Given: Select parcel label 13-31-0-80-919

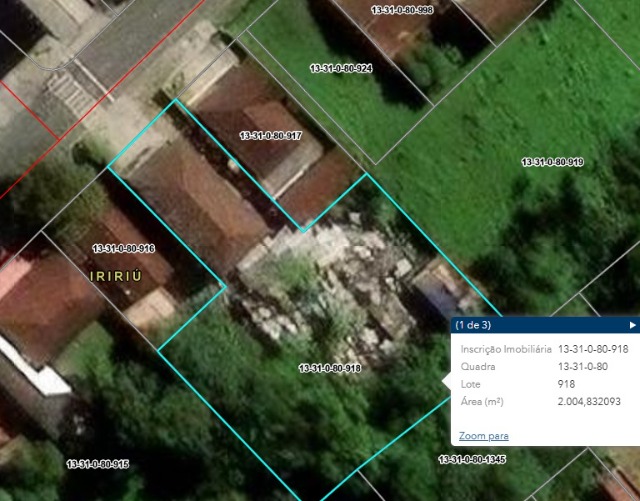Looking at the screenshot, I should pos(552,162).
